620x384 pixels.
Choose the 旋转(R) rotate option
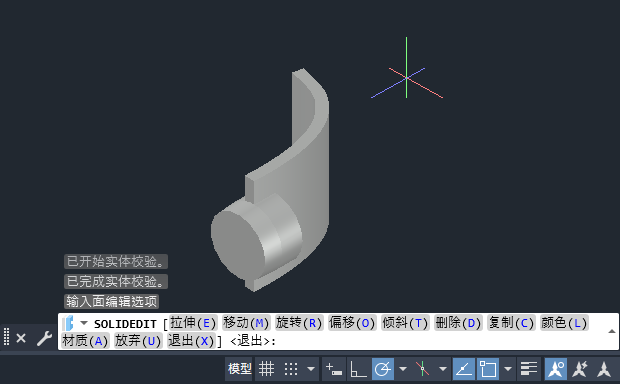tap(299, 323)
